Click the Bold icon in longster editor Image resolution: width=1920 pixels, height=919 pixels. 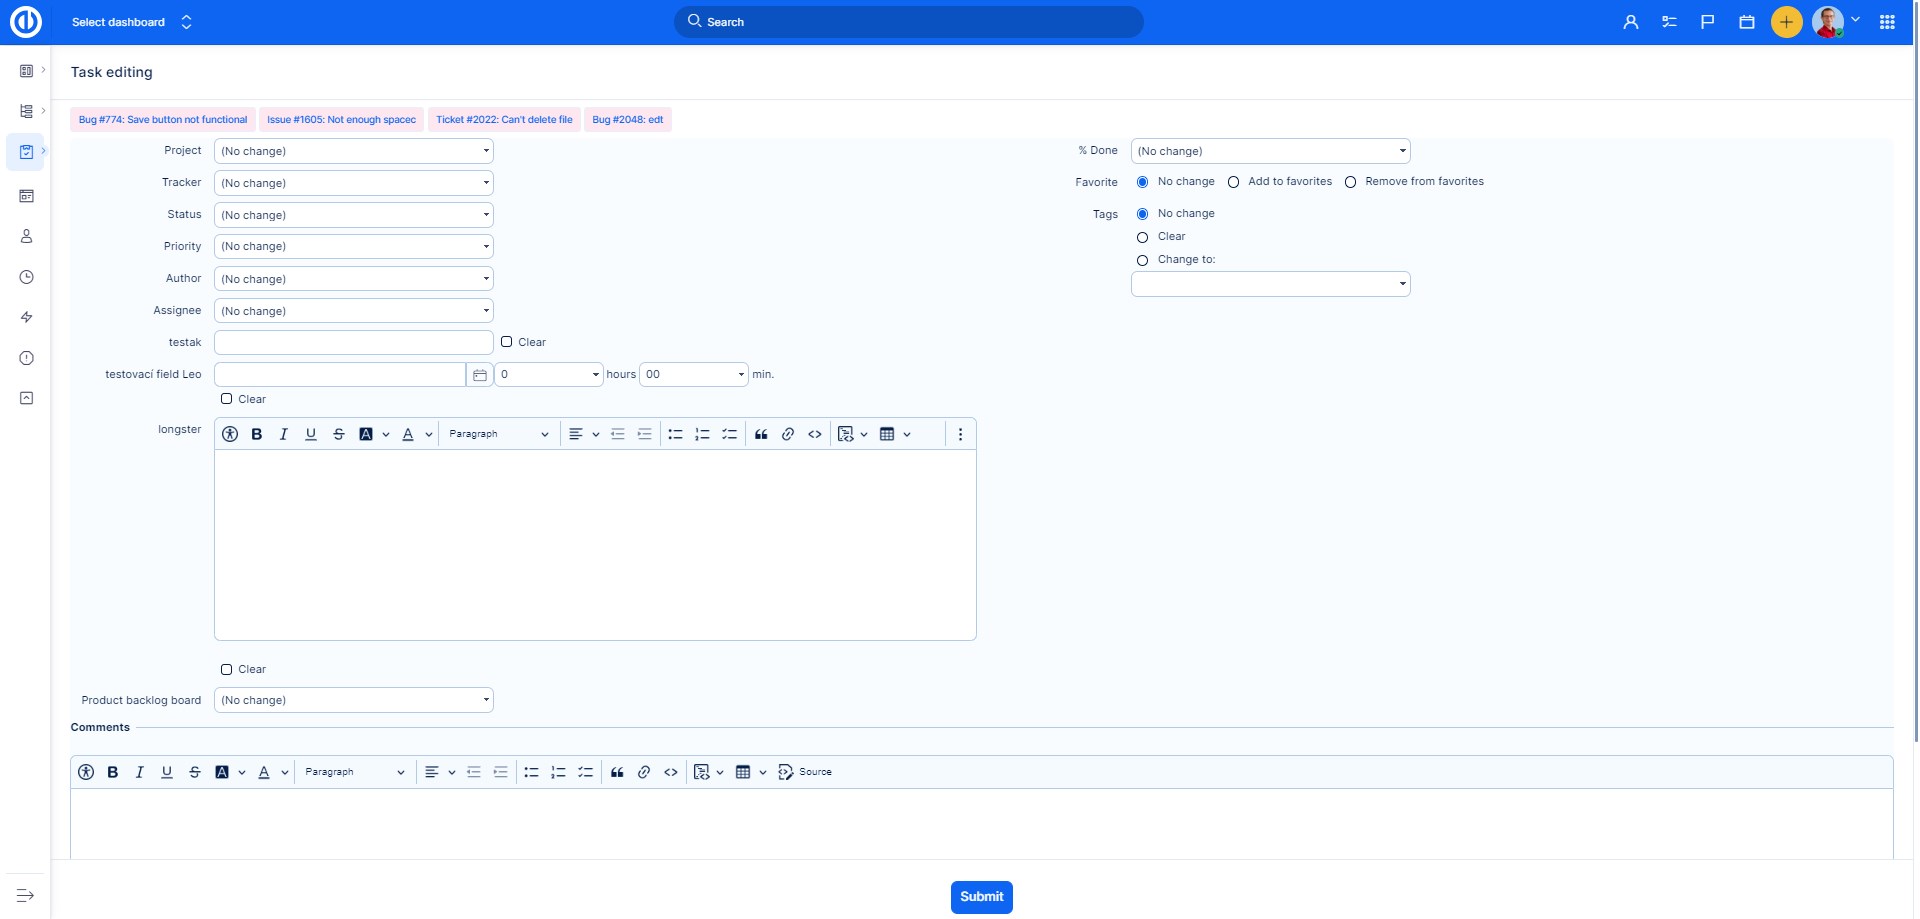(x=257, y=434)
